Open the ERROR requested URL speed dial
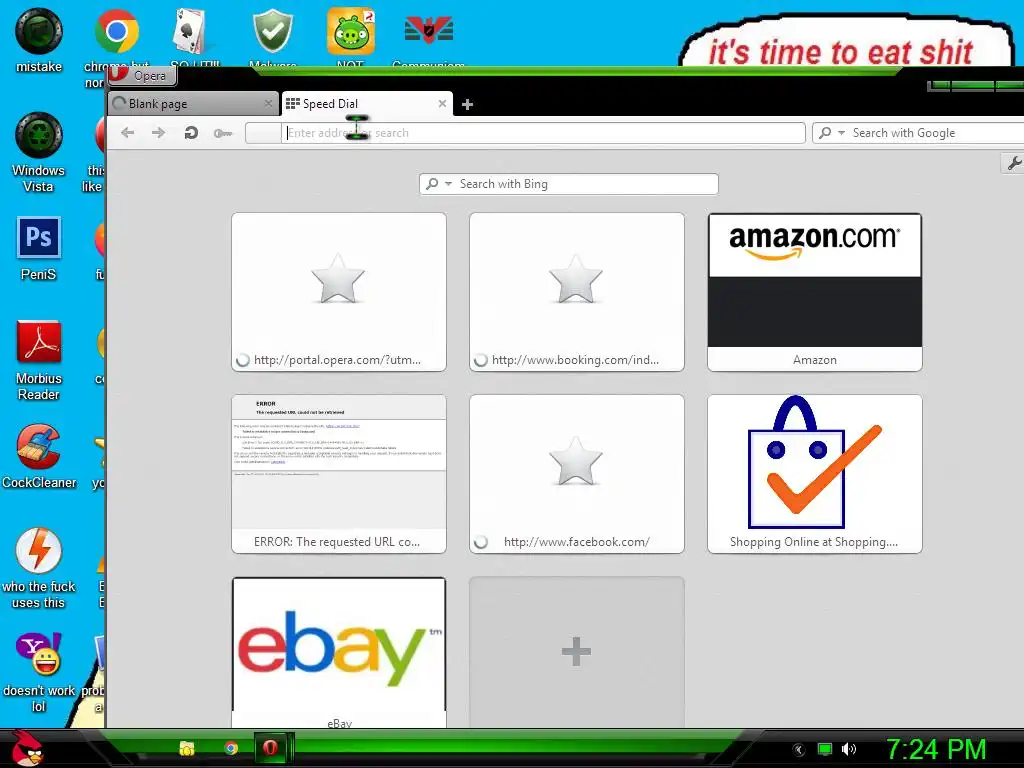The width and height of the screenshot is (1024, 768). click(339, 474)
